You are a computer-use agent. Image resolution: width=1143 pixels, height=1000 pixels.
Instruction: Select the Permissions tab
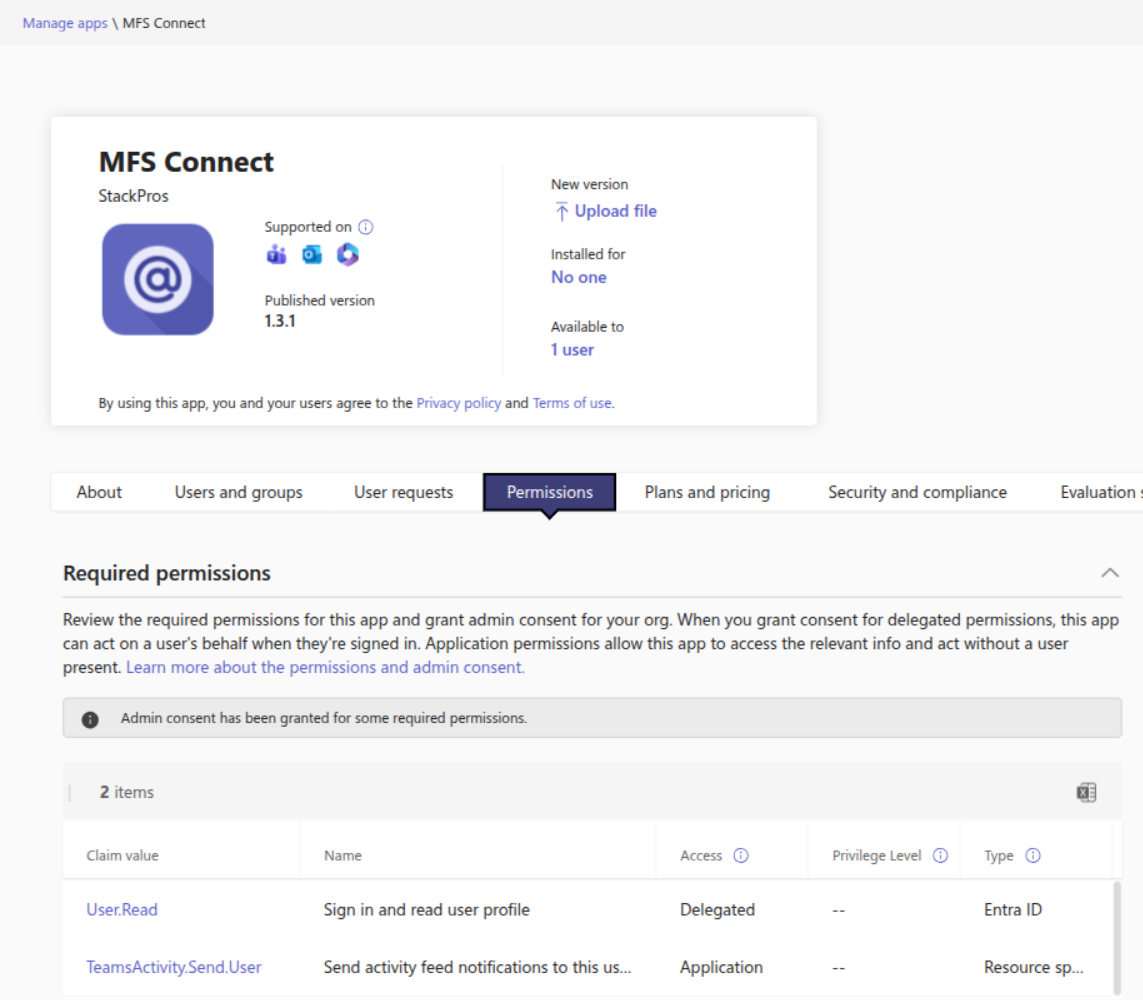click(550, 492)
